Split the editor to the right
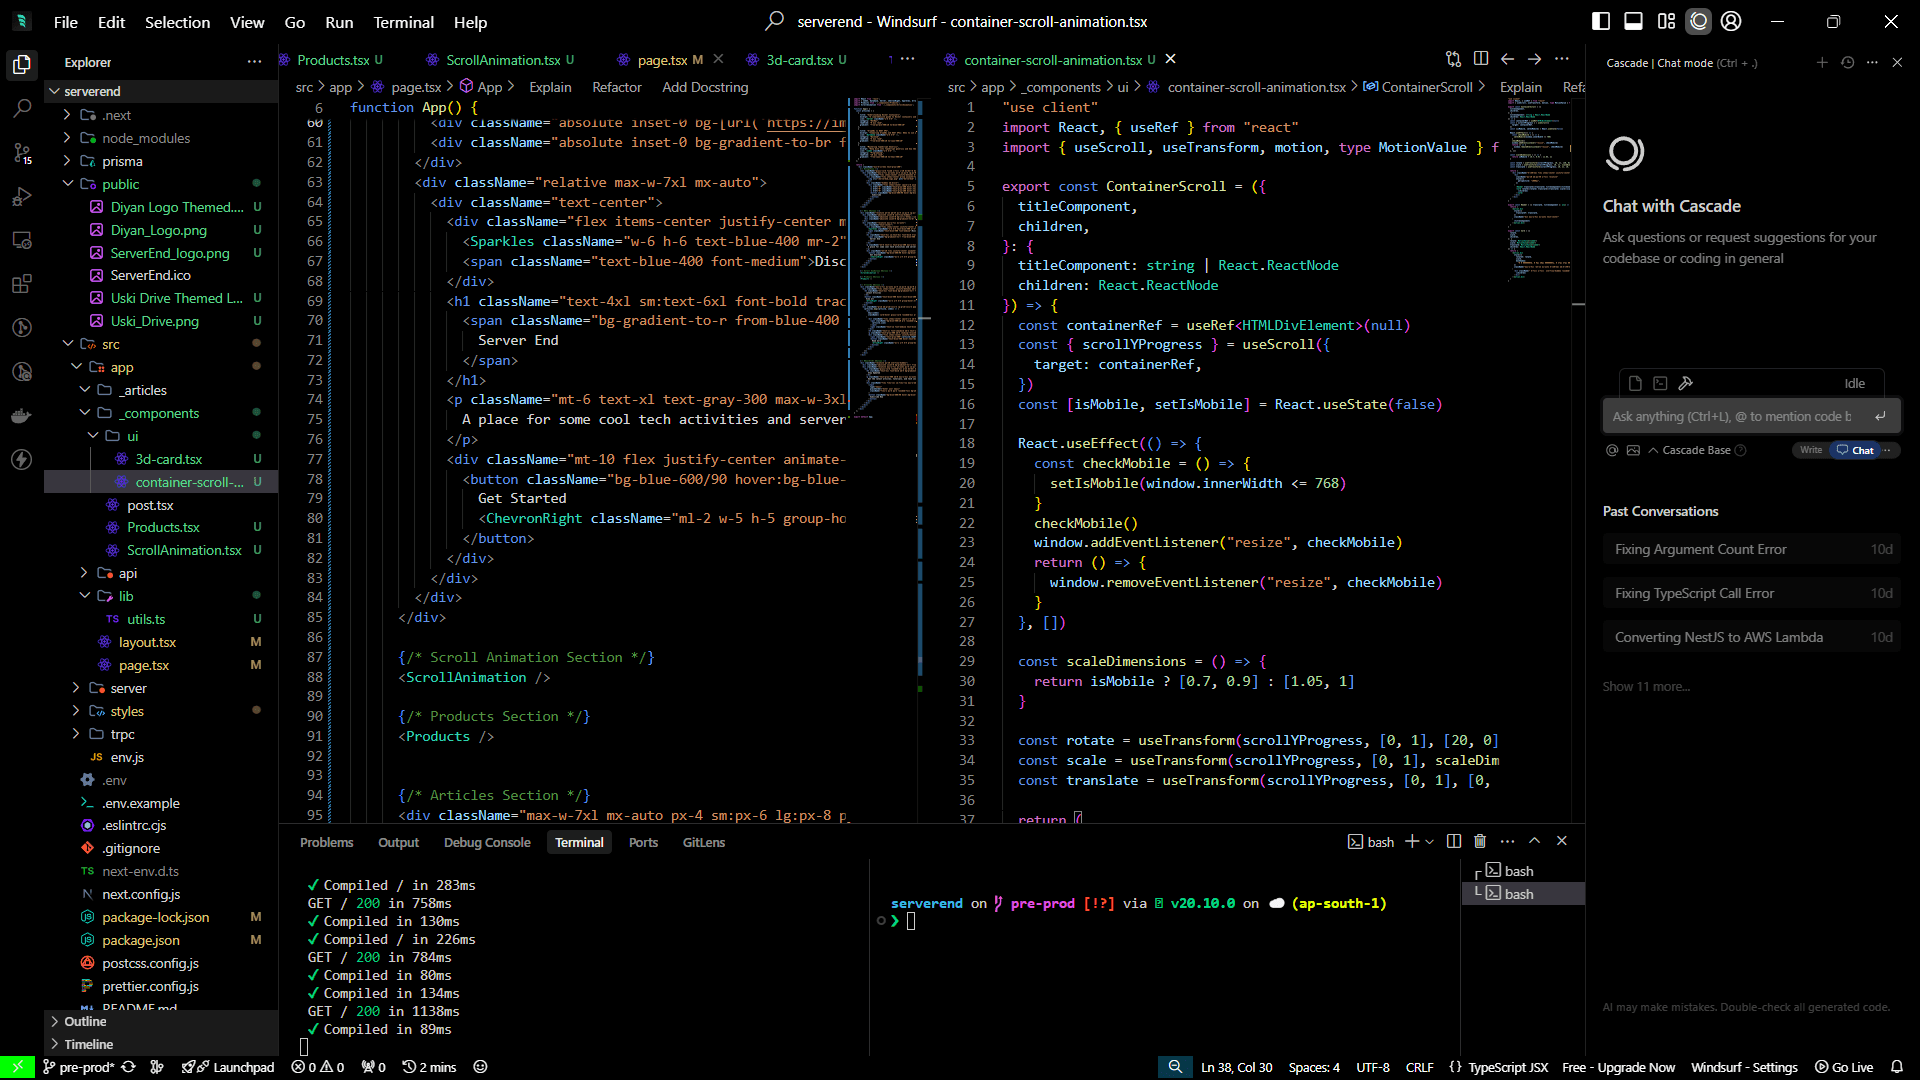 coord(1481,59)
